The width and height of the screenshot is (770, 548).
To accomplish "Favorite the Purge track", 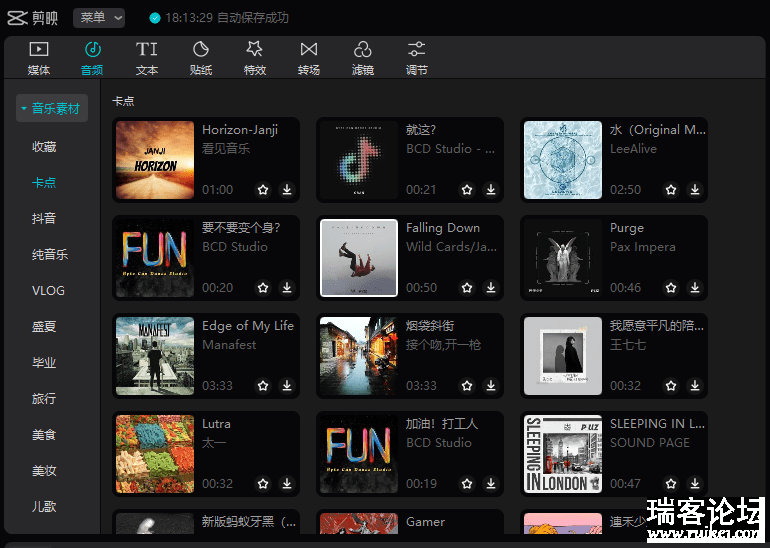I will click(671, 287).
